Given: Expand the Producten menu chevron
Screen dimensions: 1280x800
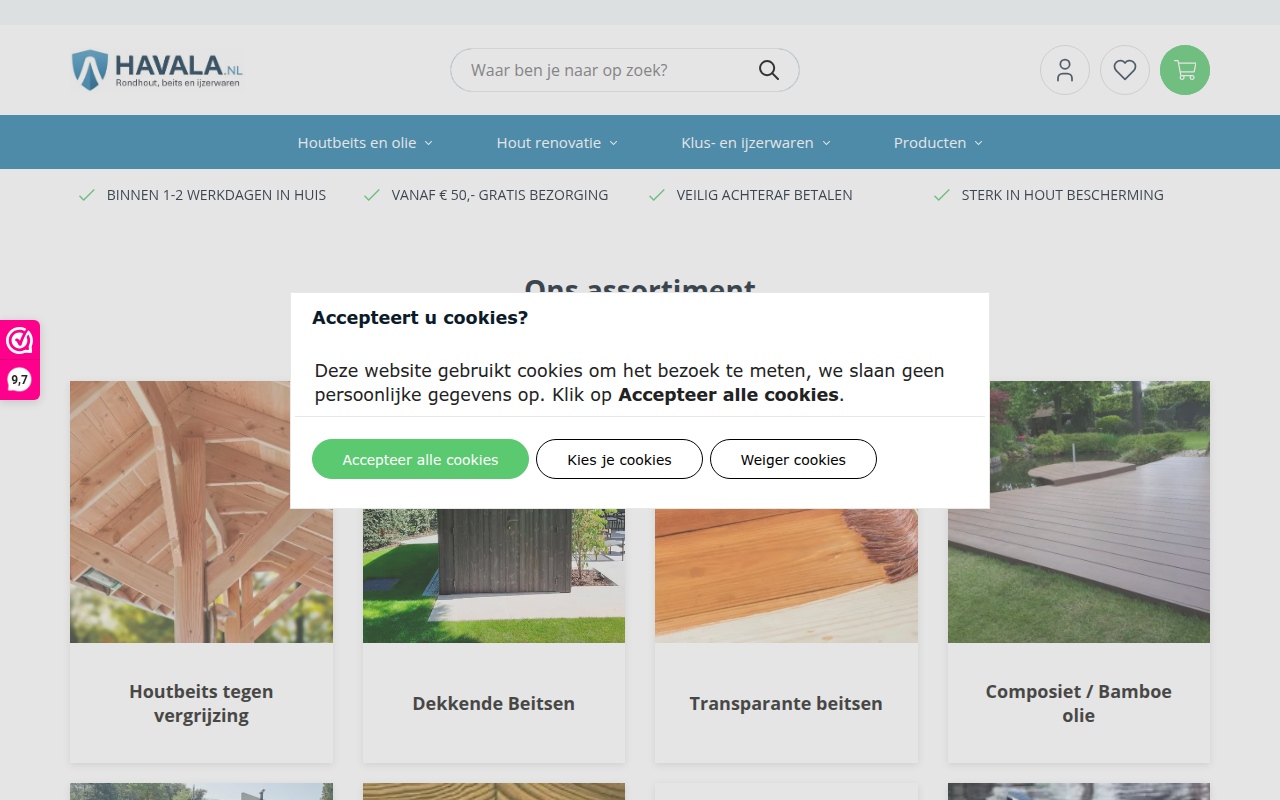Looking at the screenshot, I should (978, 143).
